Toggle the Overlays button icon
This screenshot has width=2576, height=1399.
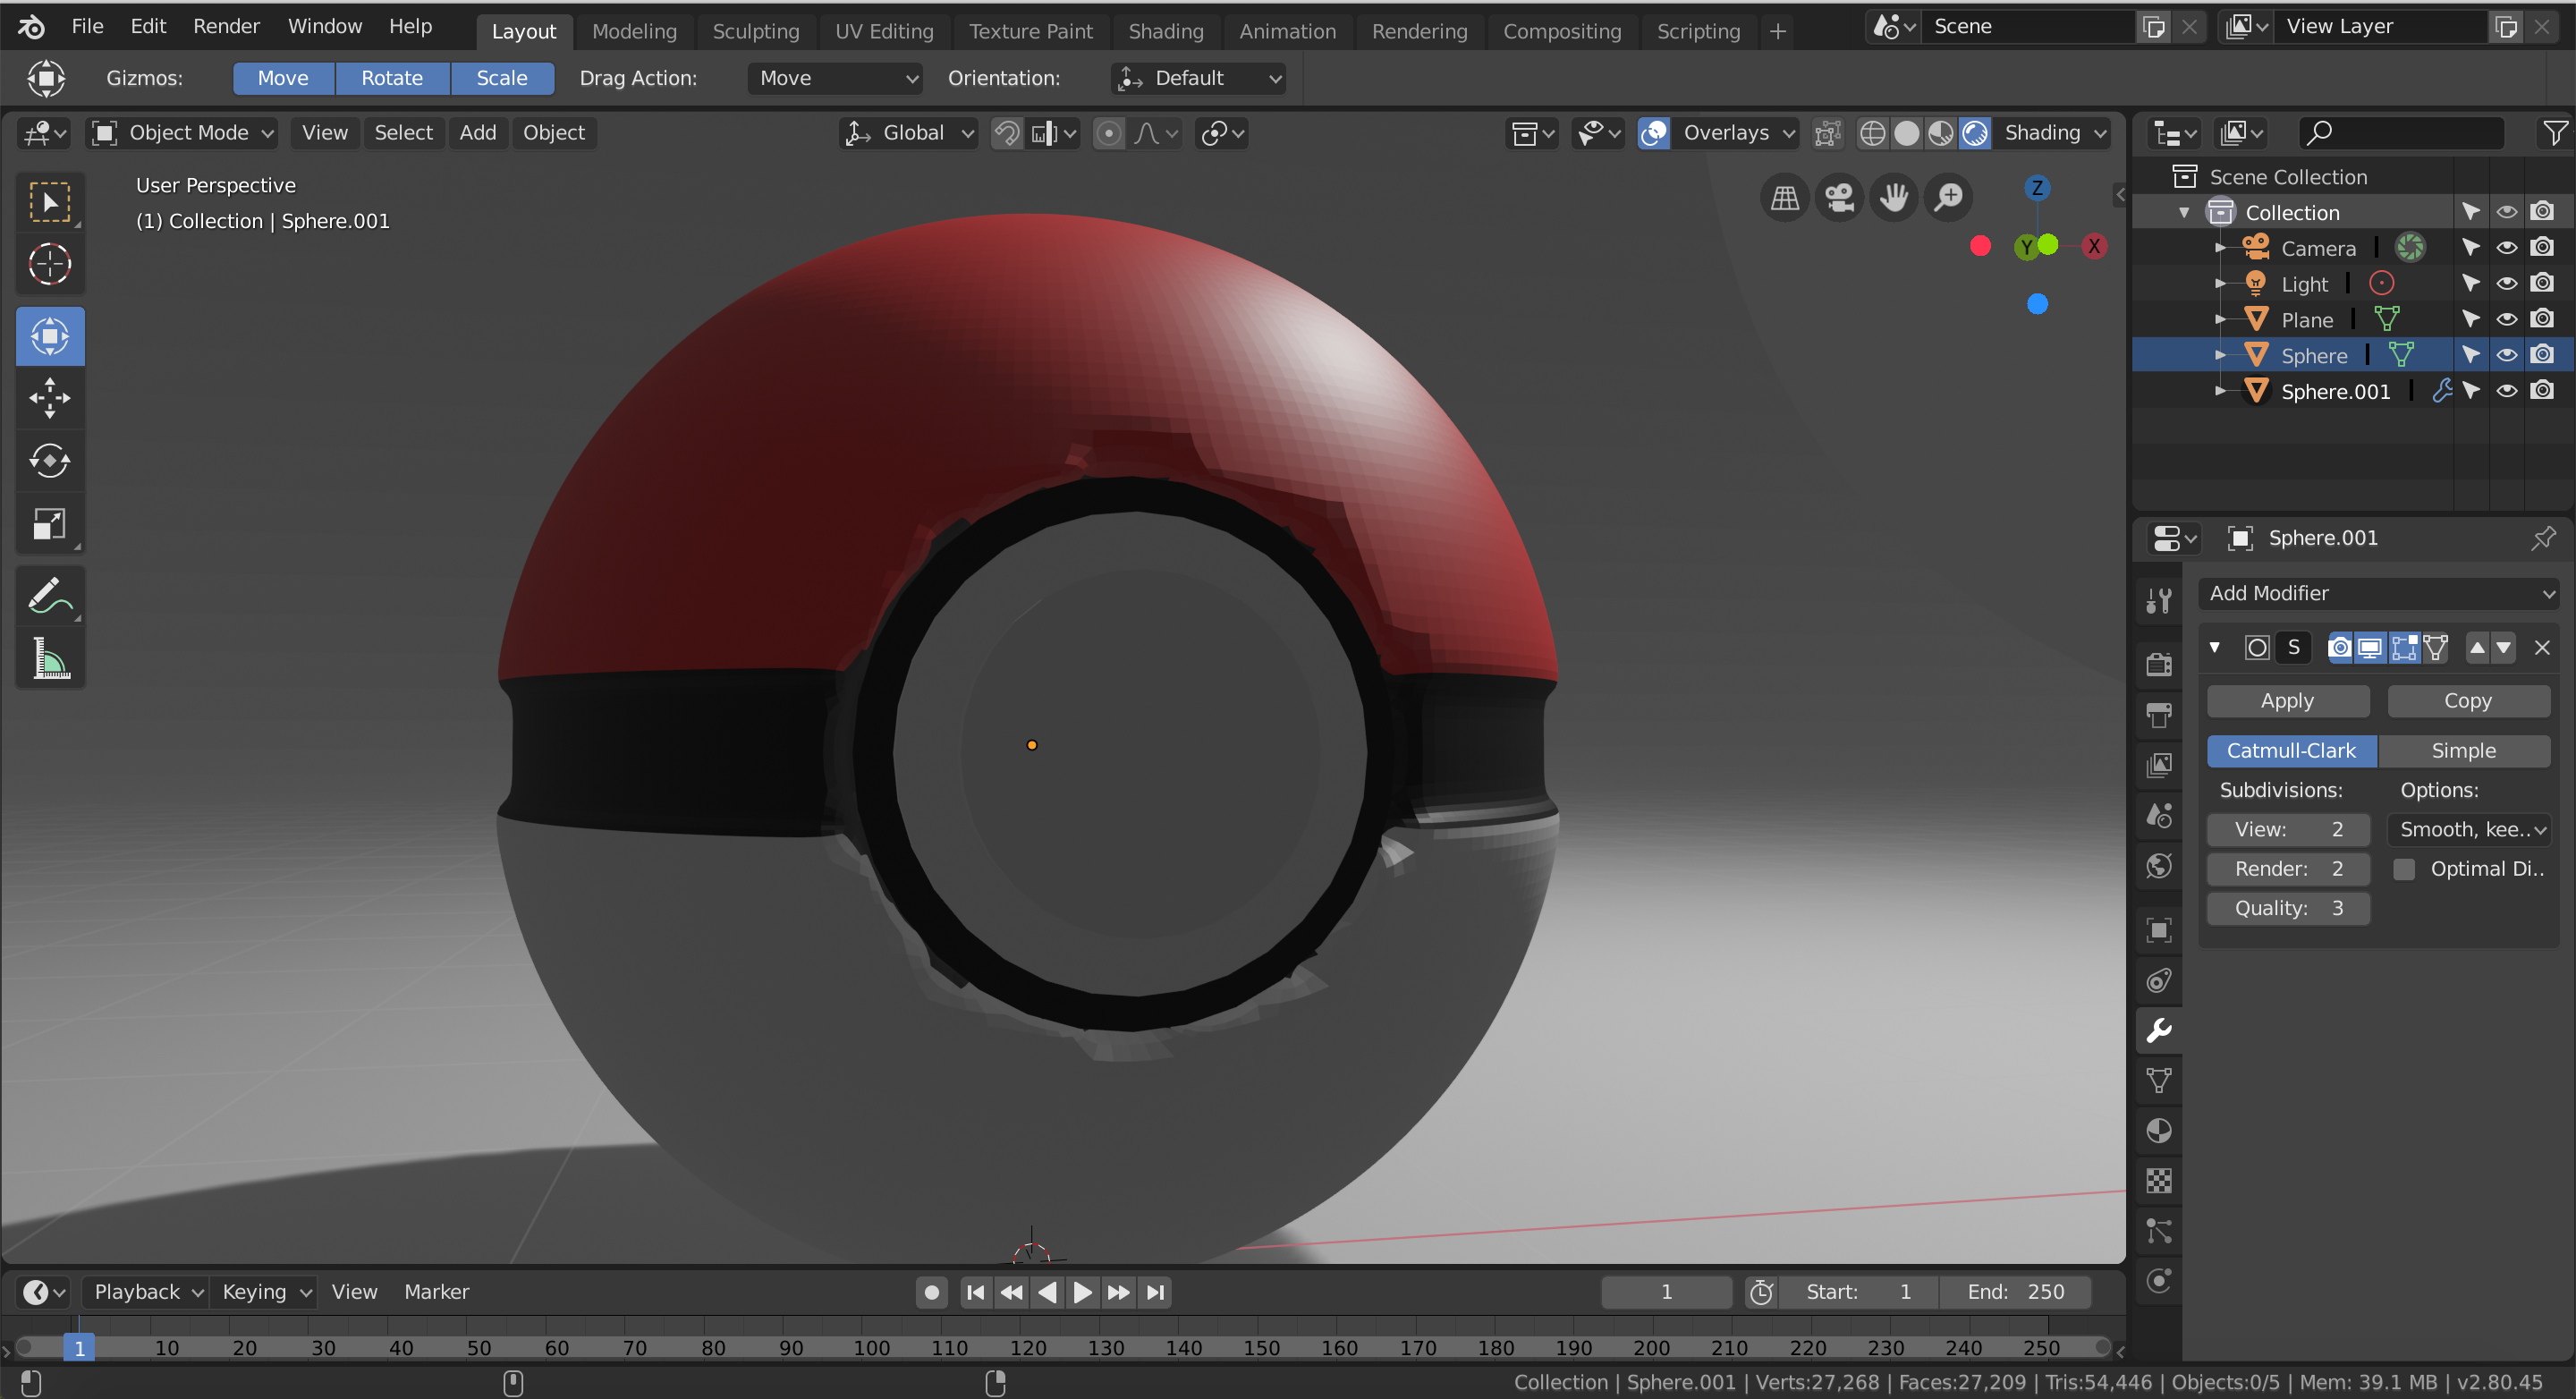tap(1654, 133)
